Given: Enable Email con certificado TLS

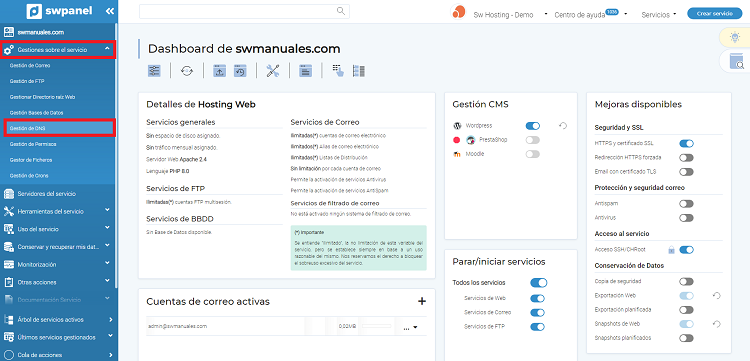Looking at the screenshot, I should point(686,172).
